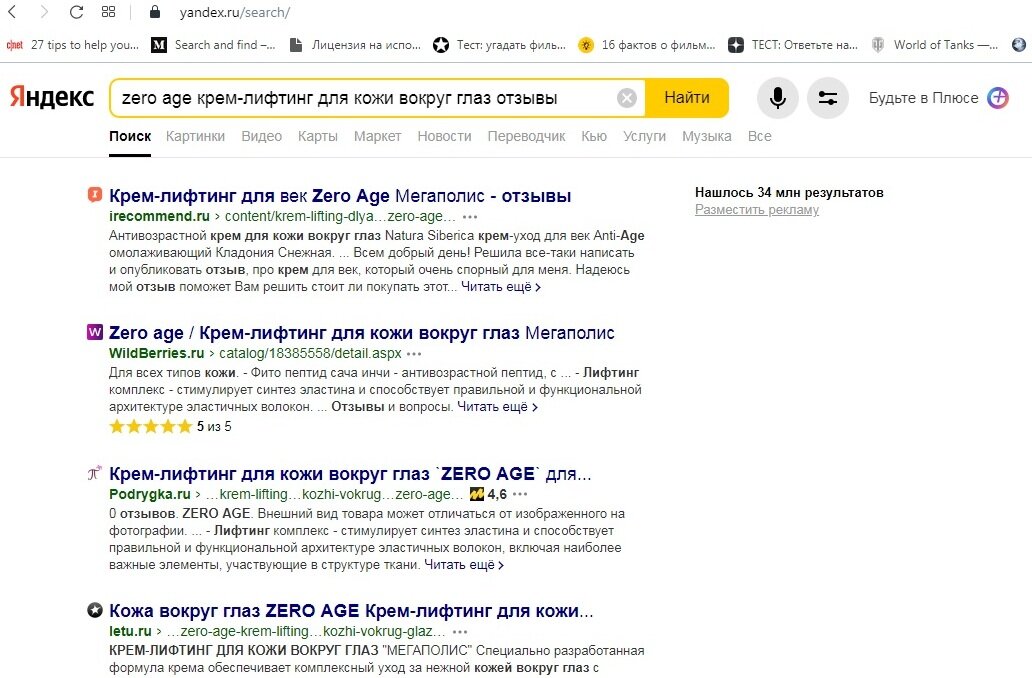Viewport: 1032px width, 678px height.
Task: Click the letu.ru domain link
Action: (x=130, y=631)
